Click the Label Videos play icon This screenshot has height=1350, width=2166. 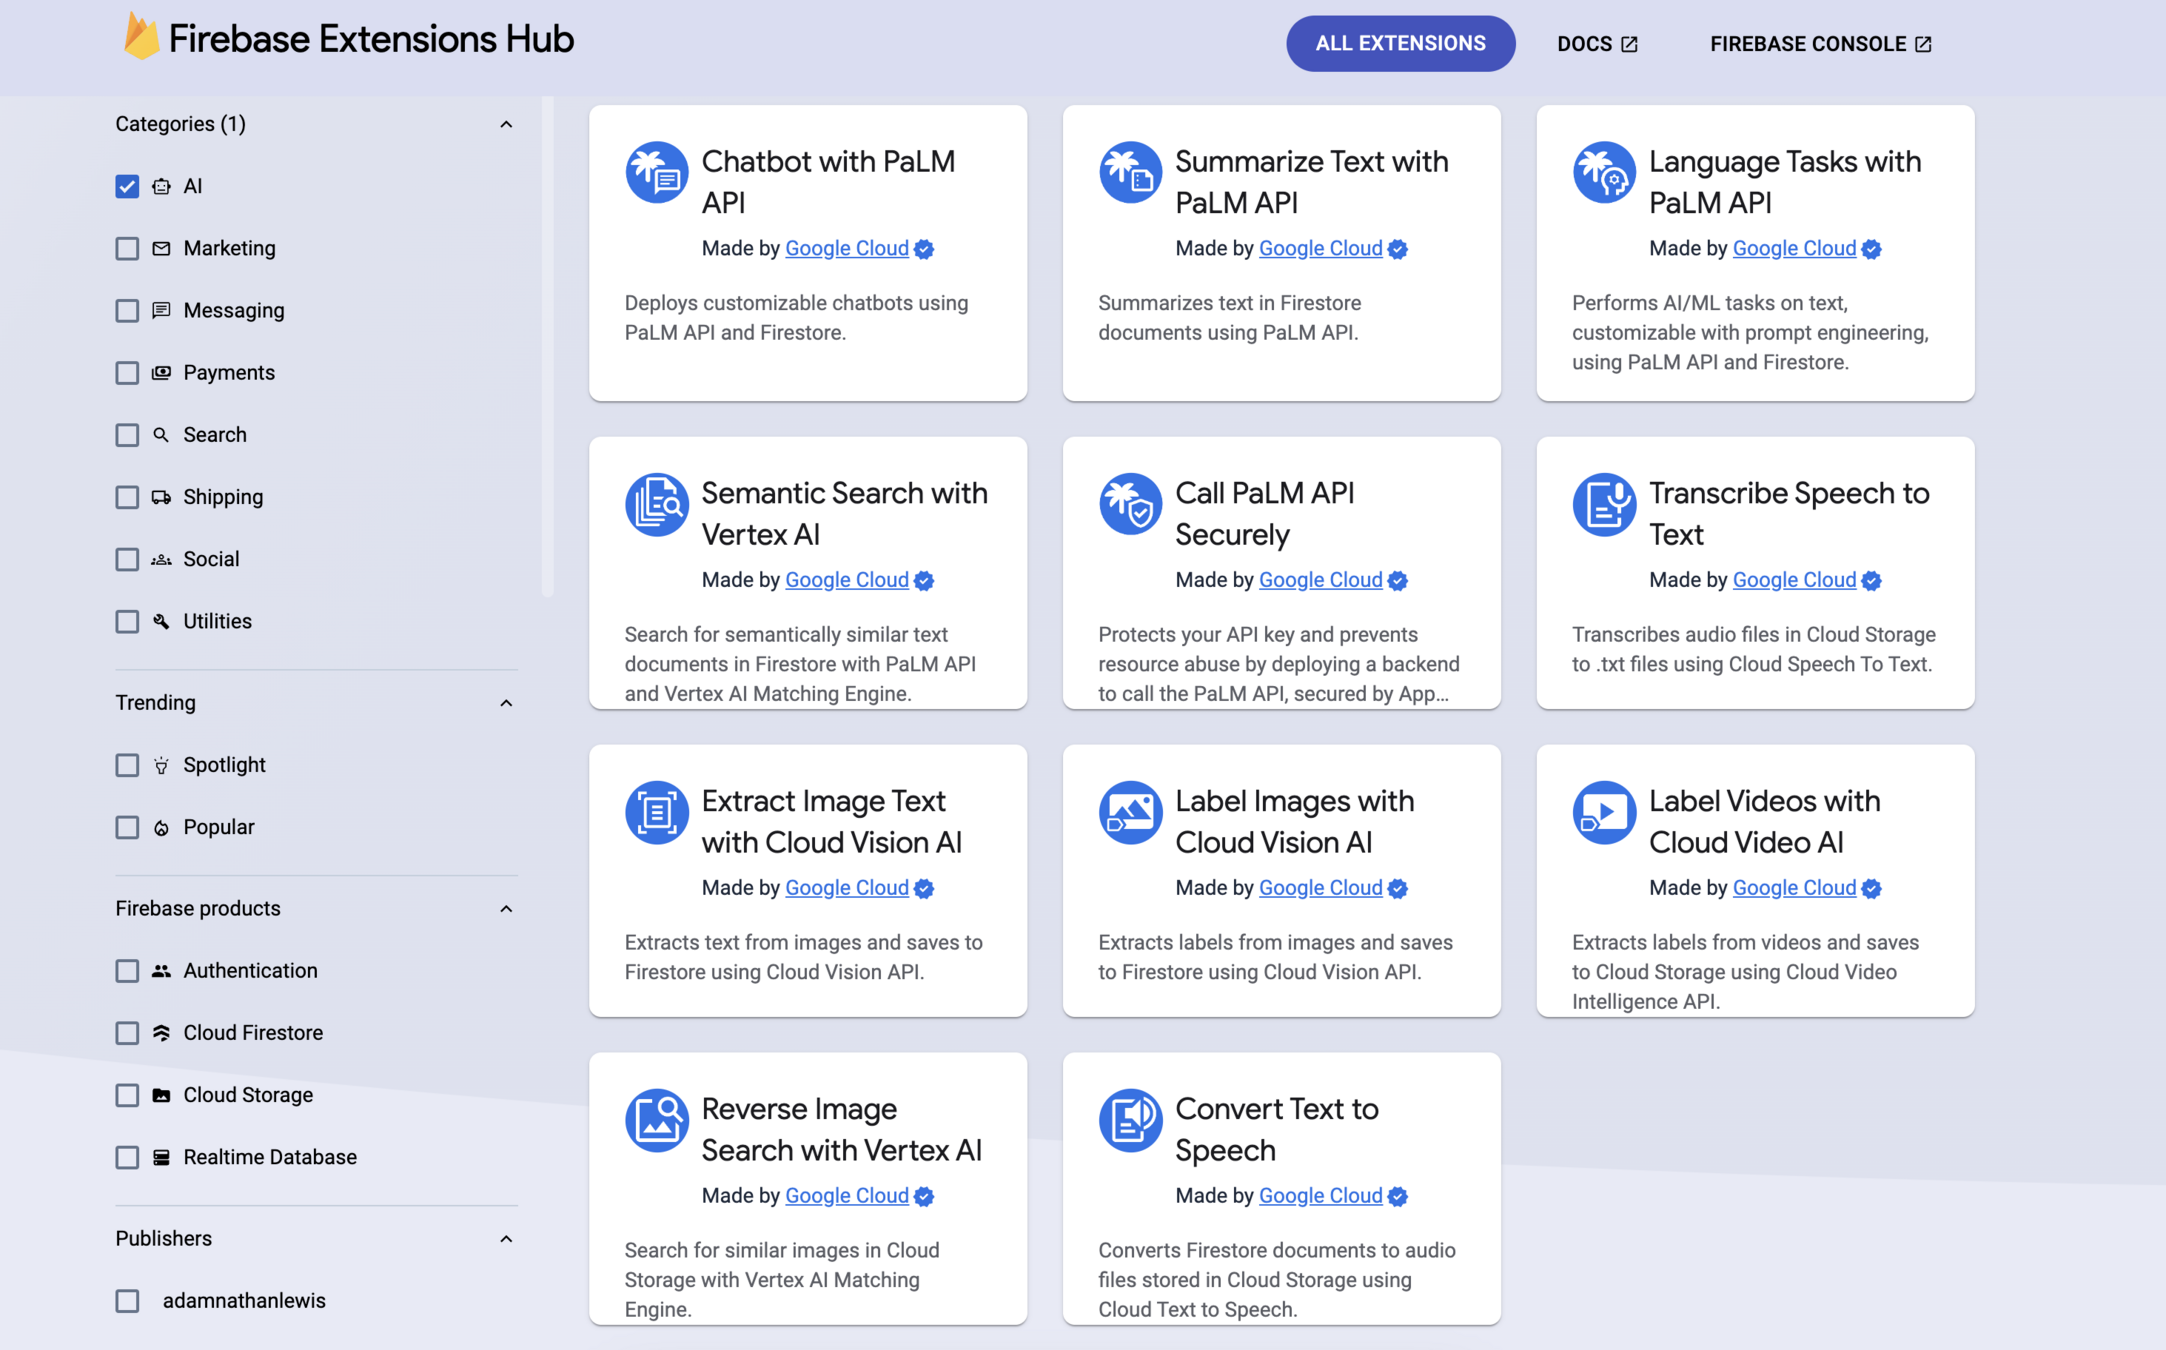(1603, 812)
